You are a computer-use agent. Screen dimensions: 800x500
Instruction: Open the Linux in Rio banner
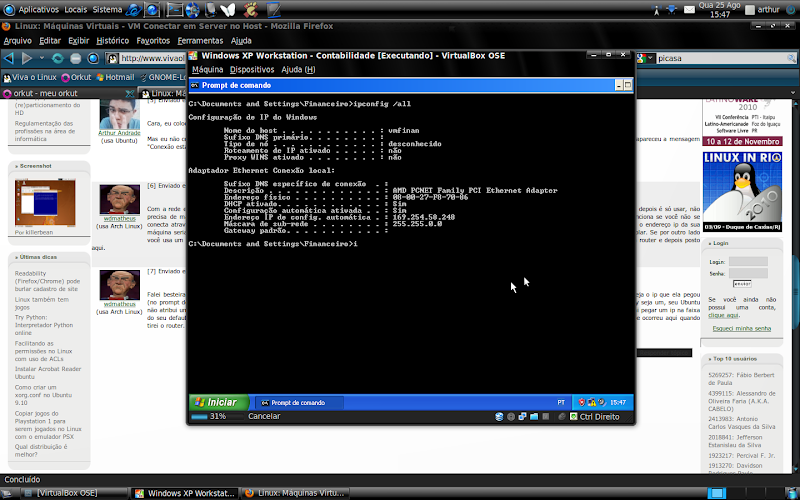pos(742,192)
